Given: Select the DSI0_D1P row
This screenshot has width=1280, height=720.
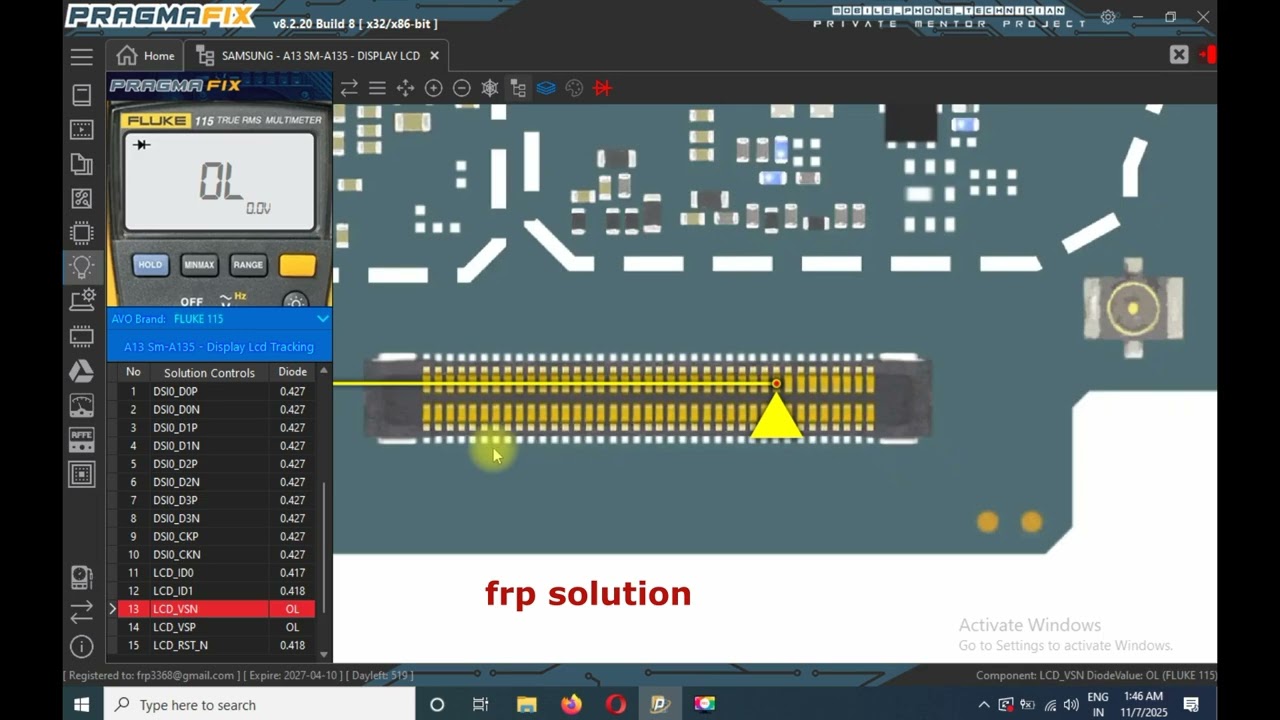Looking at the screenshot, I should click(x=216, y=428).
